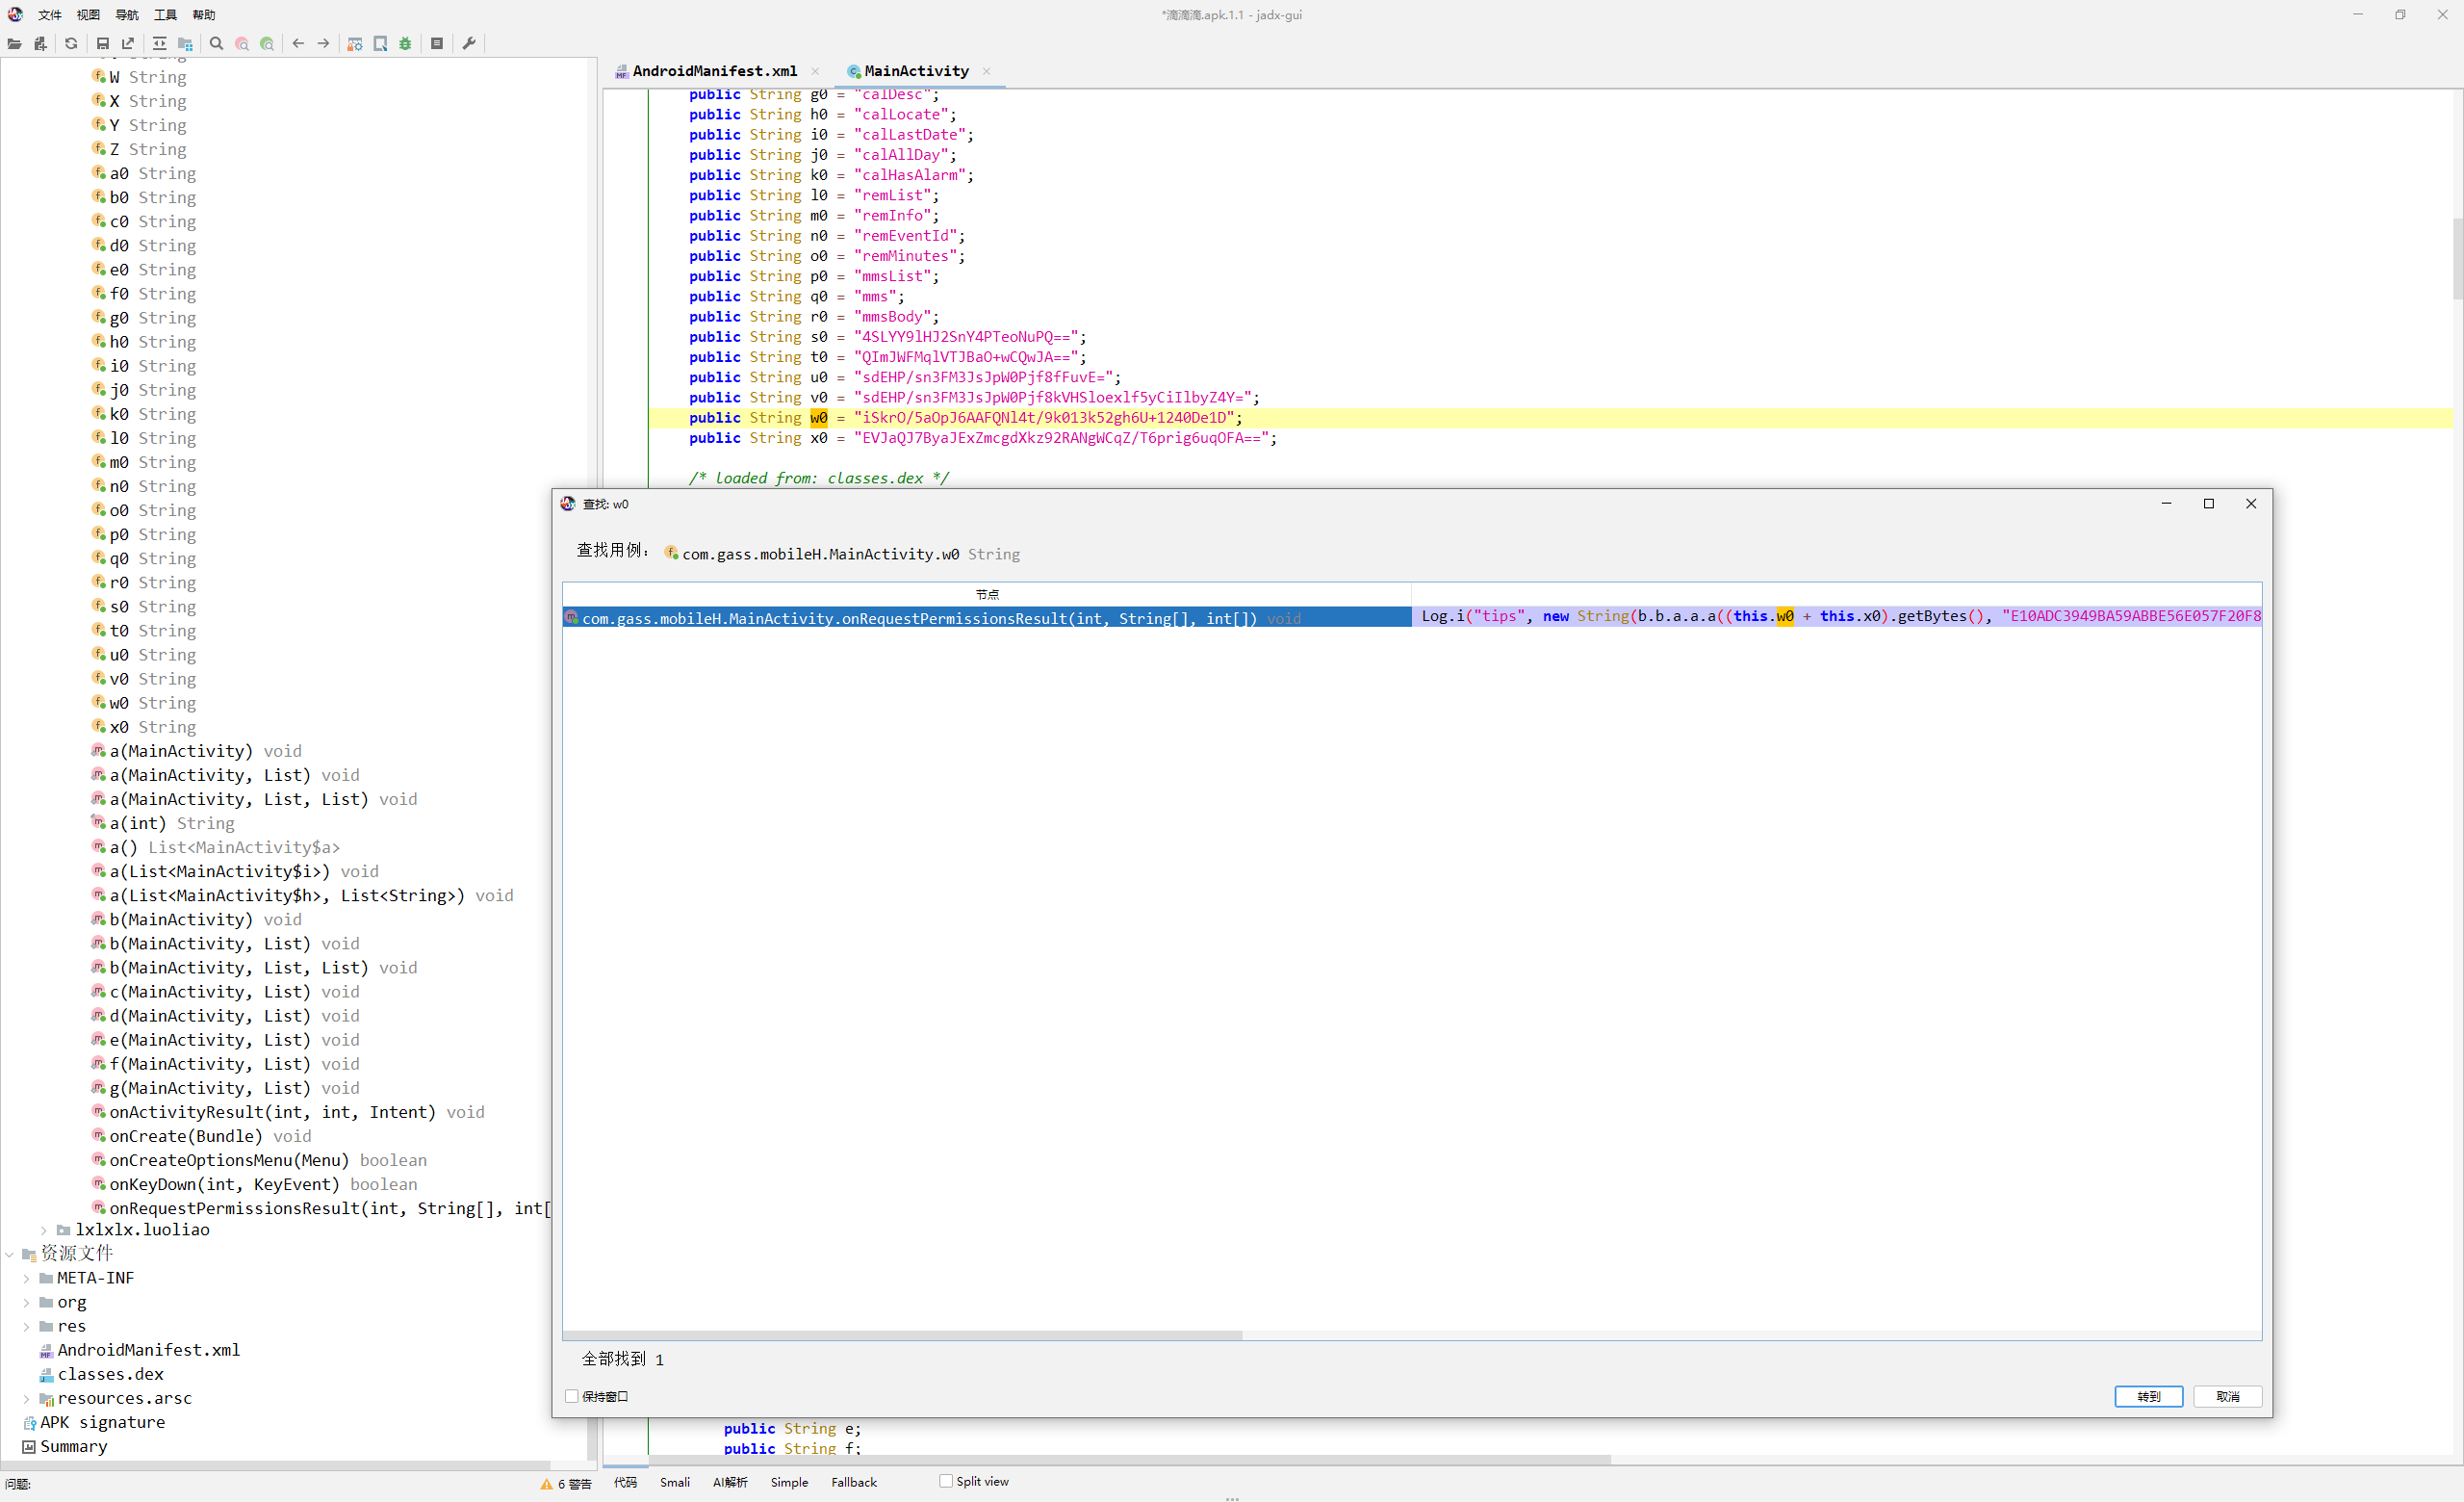Navigate back with left arrow icon
The image size is (2464, 1502).
tap(298, 43)
